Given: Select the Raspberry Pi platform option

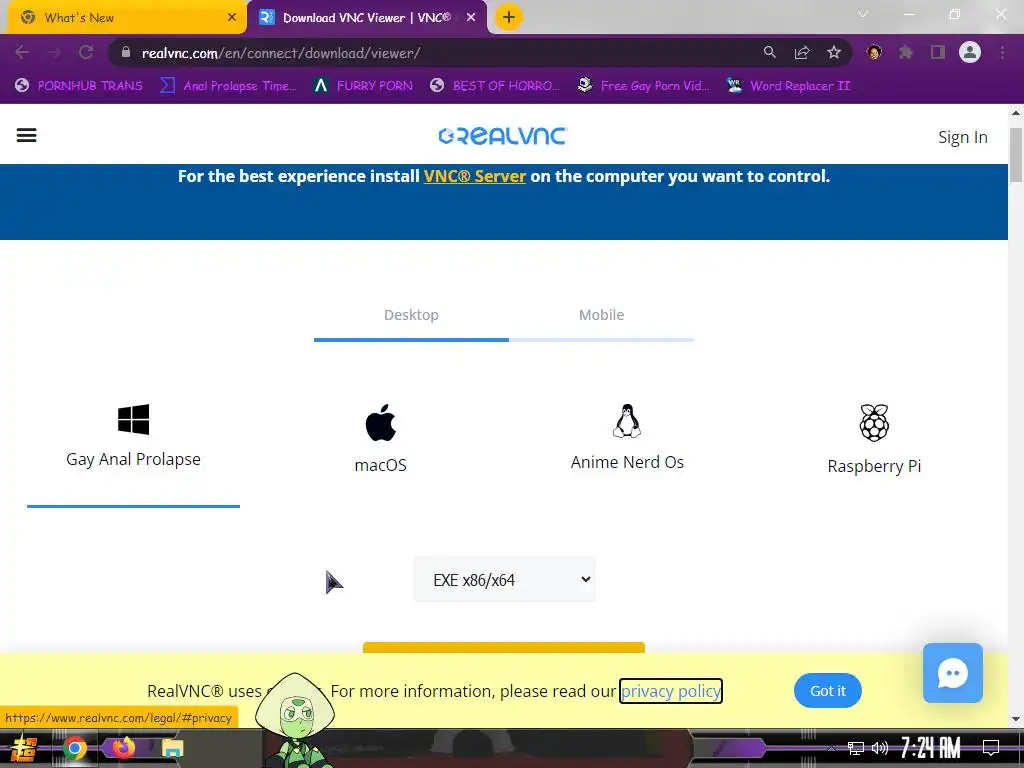Looking at the screenshot, I should 874,439.
